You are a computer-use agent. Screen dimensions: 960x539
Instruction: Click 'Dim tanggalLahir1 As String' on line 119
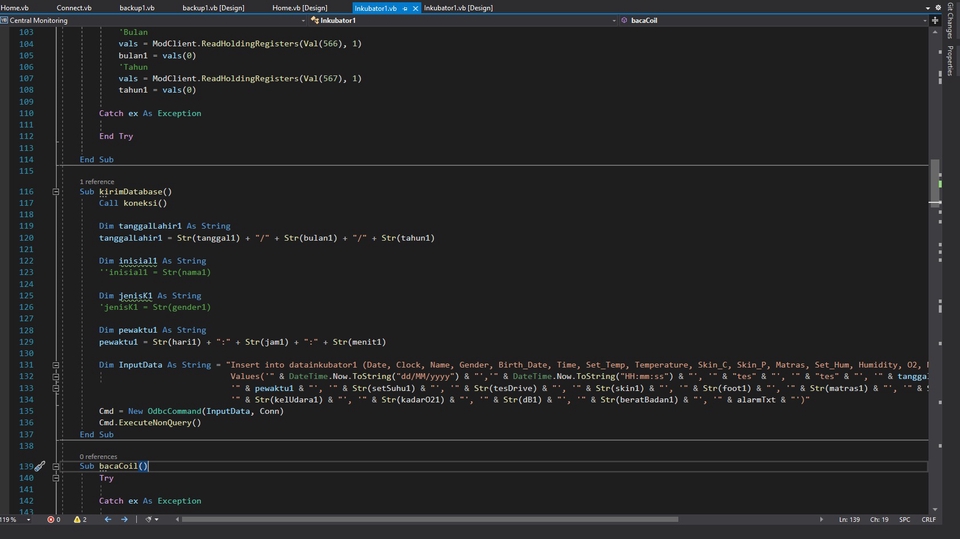[x=165, y=226]
